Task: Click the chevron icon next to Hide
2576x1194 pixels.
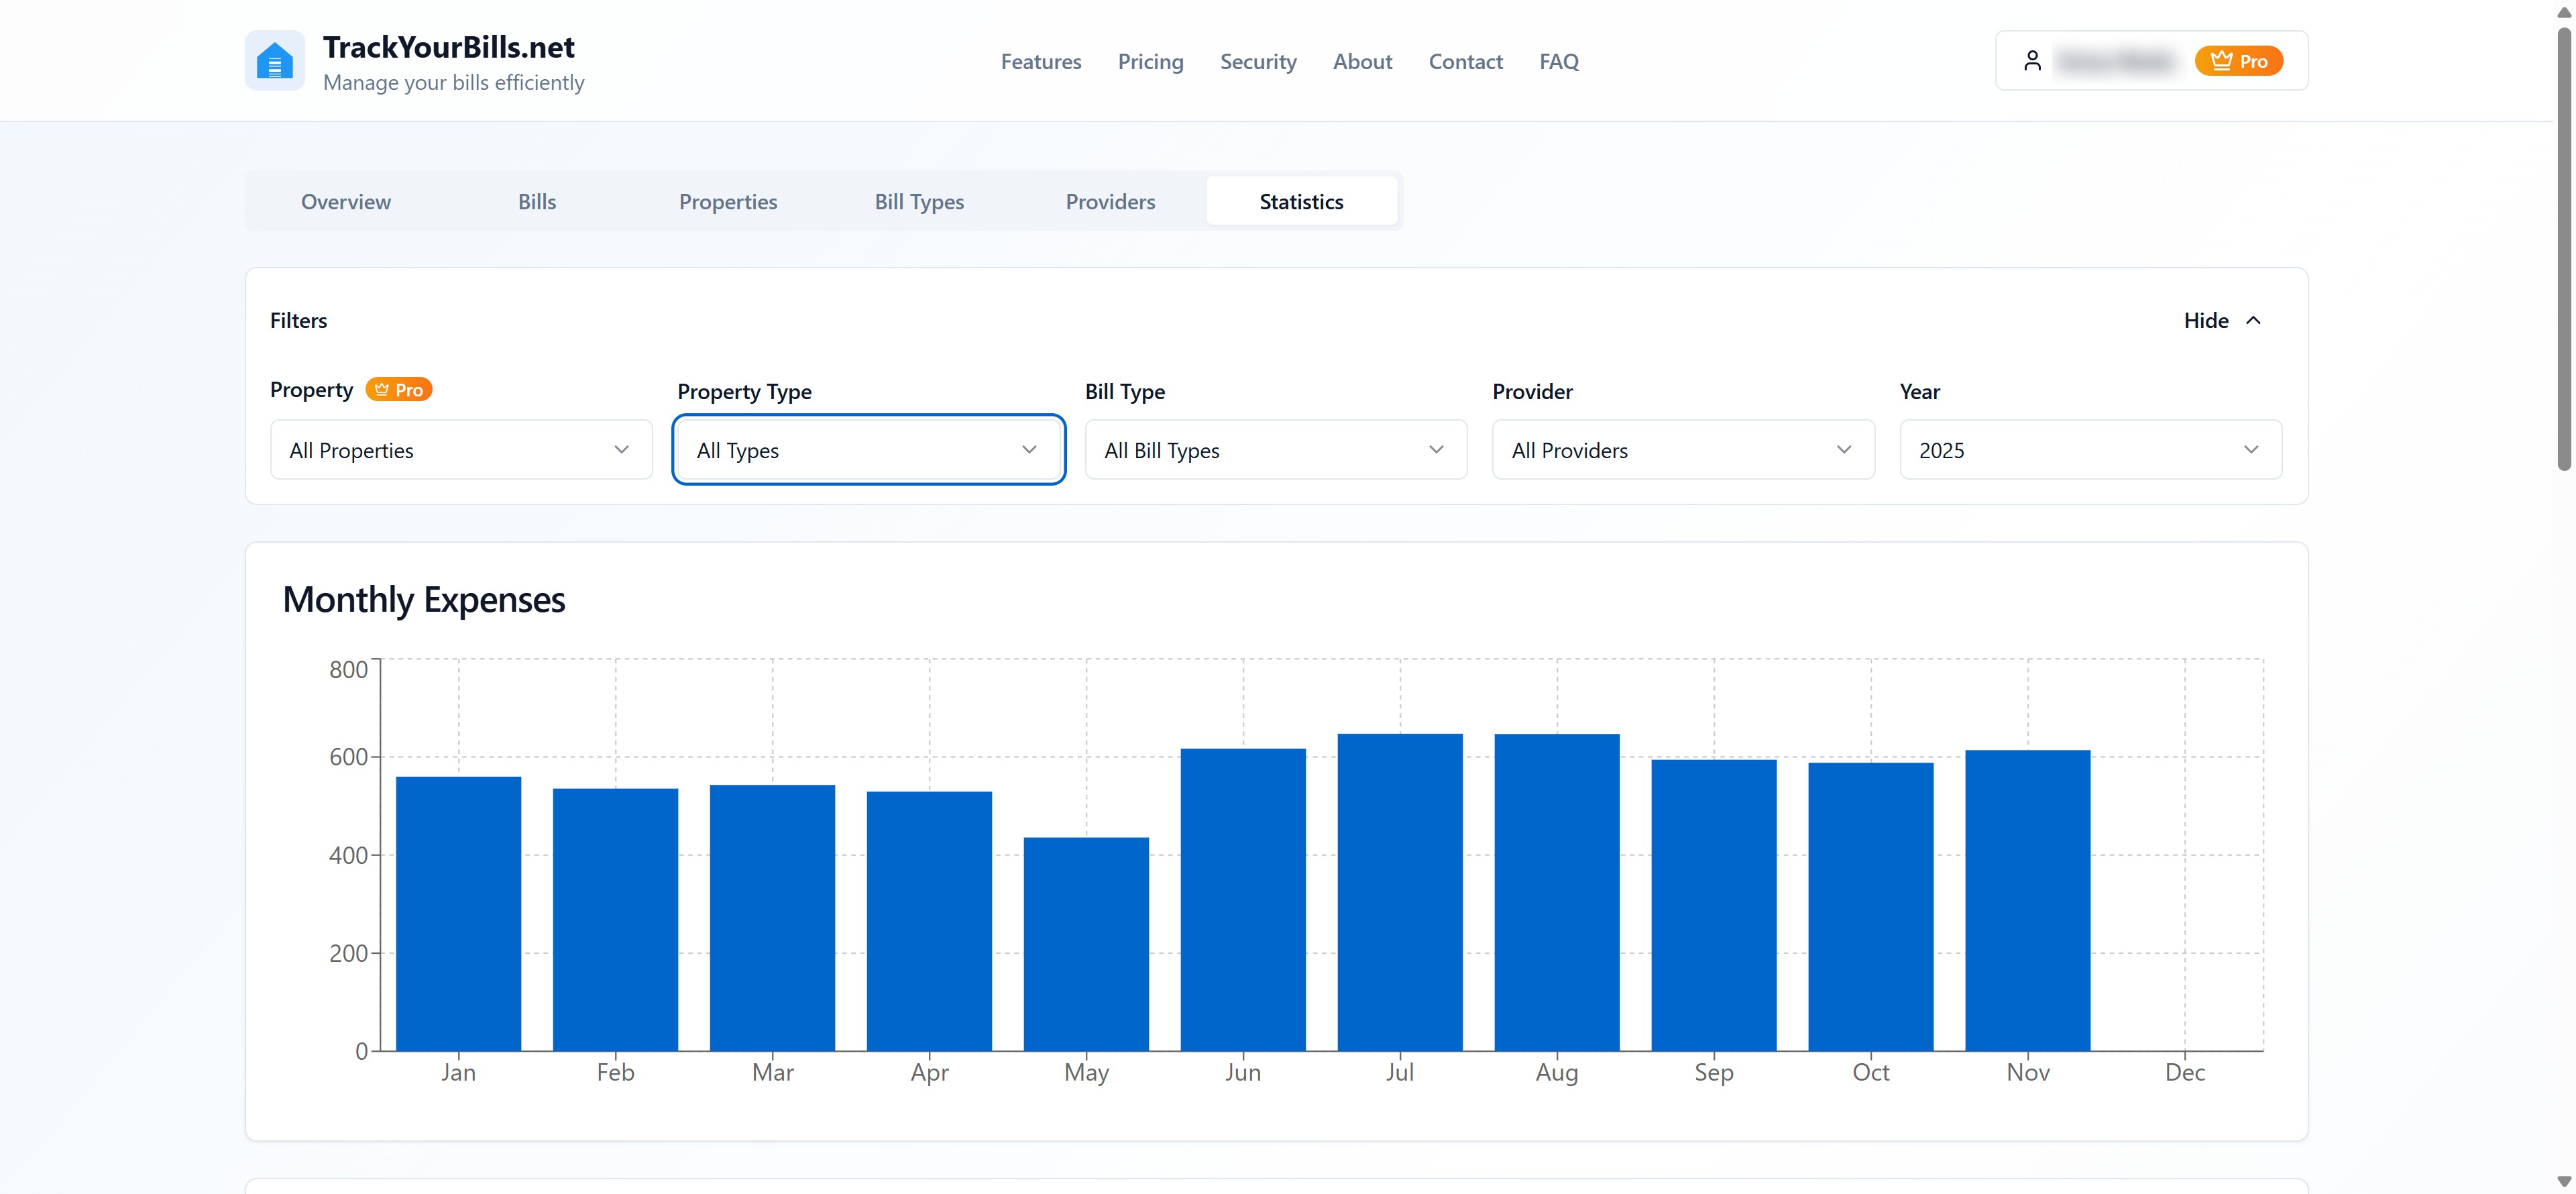Action: pyautogui.click(x=2255, y=320)
